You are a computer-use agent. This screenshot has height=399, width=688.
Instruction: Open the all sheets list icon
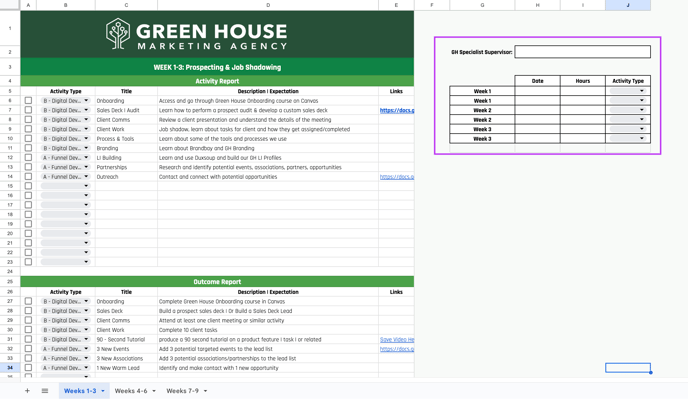pos(45,391)
